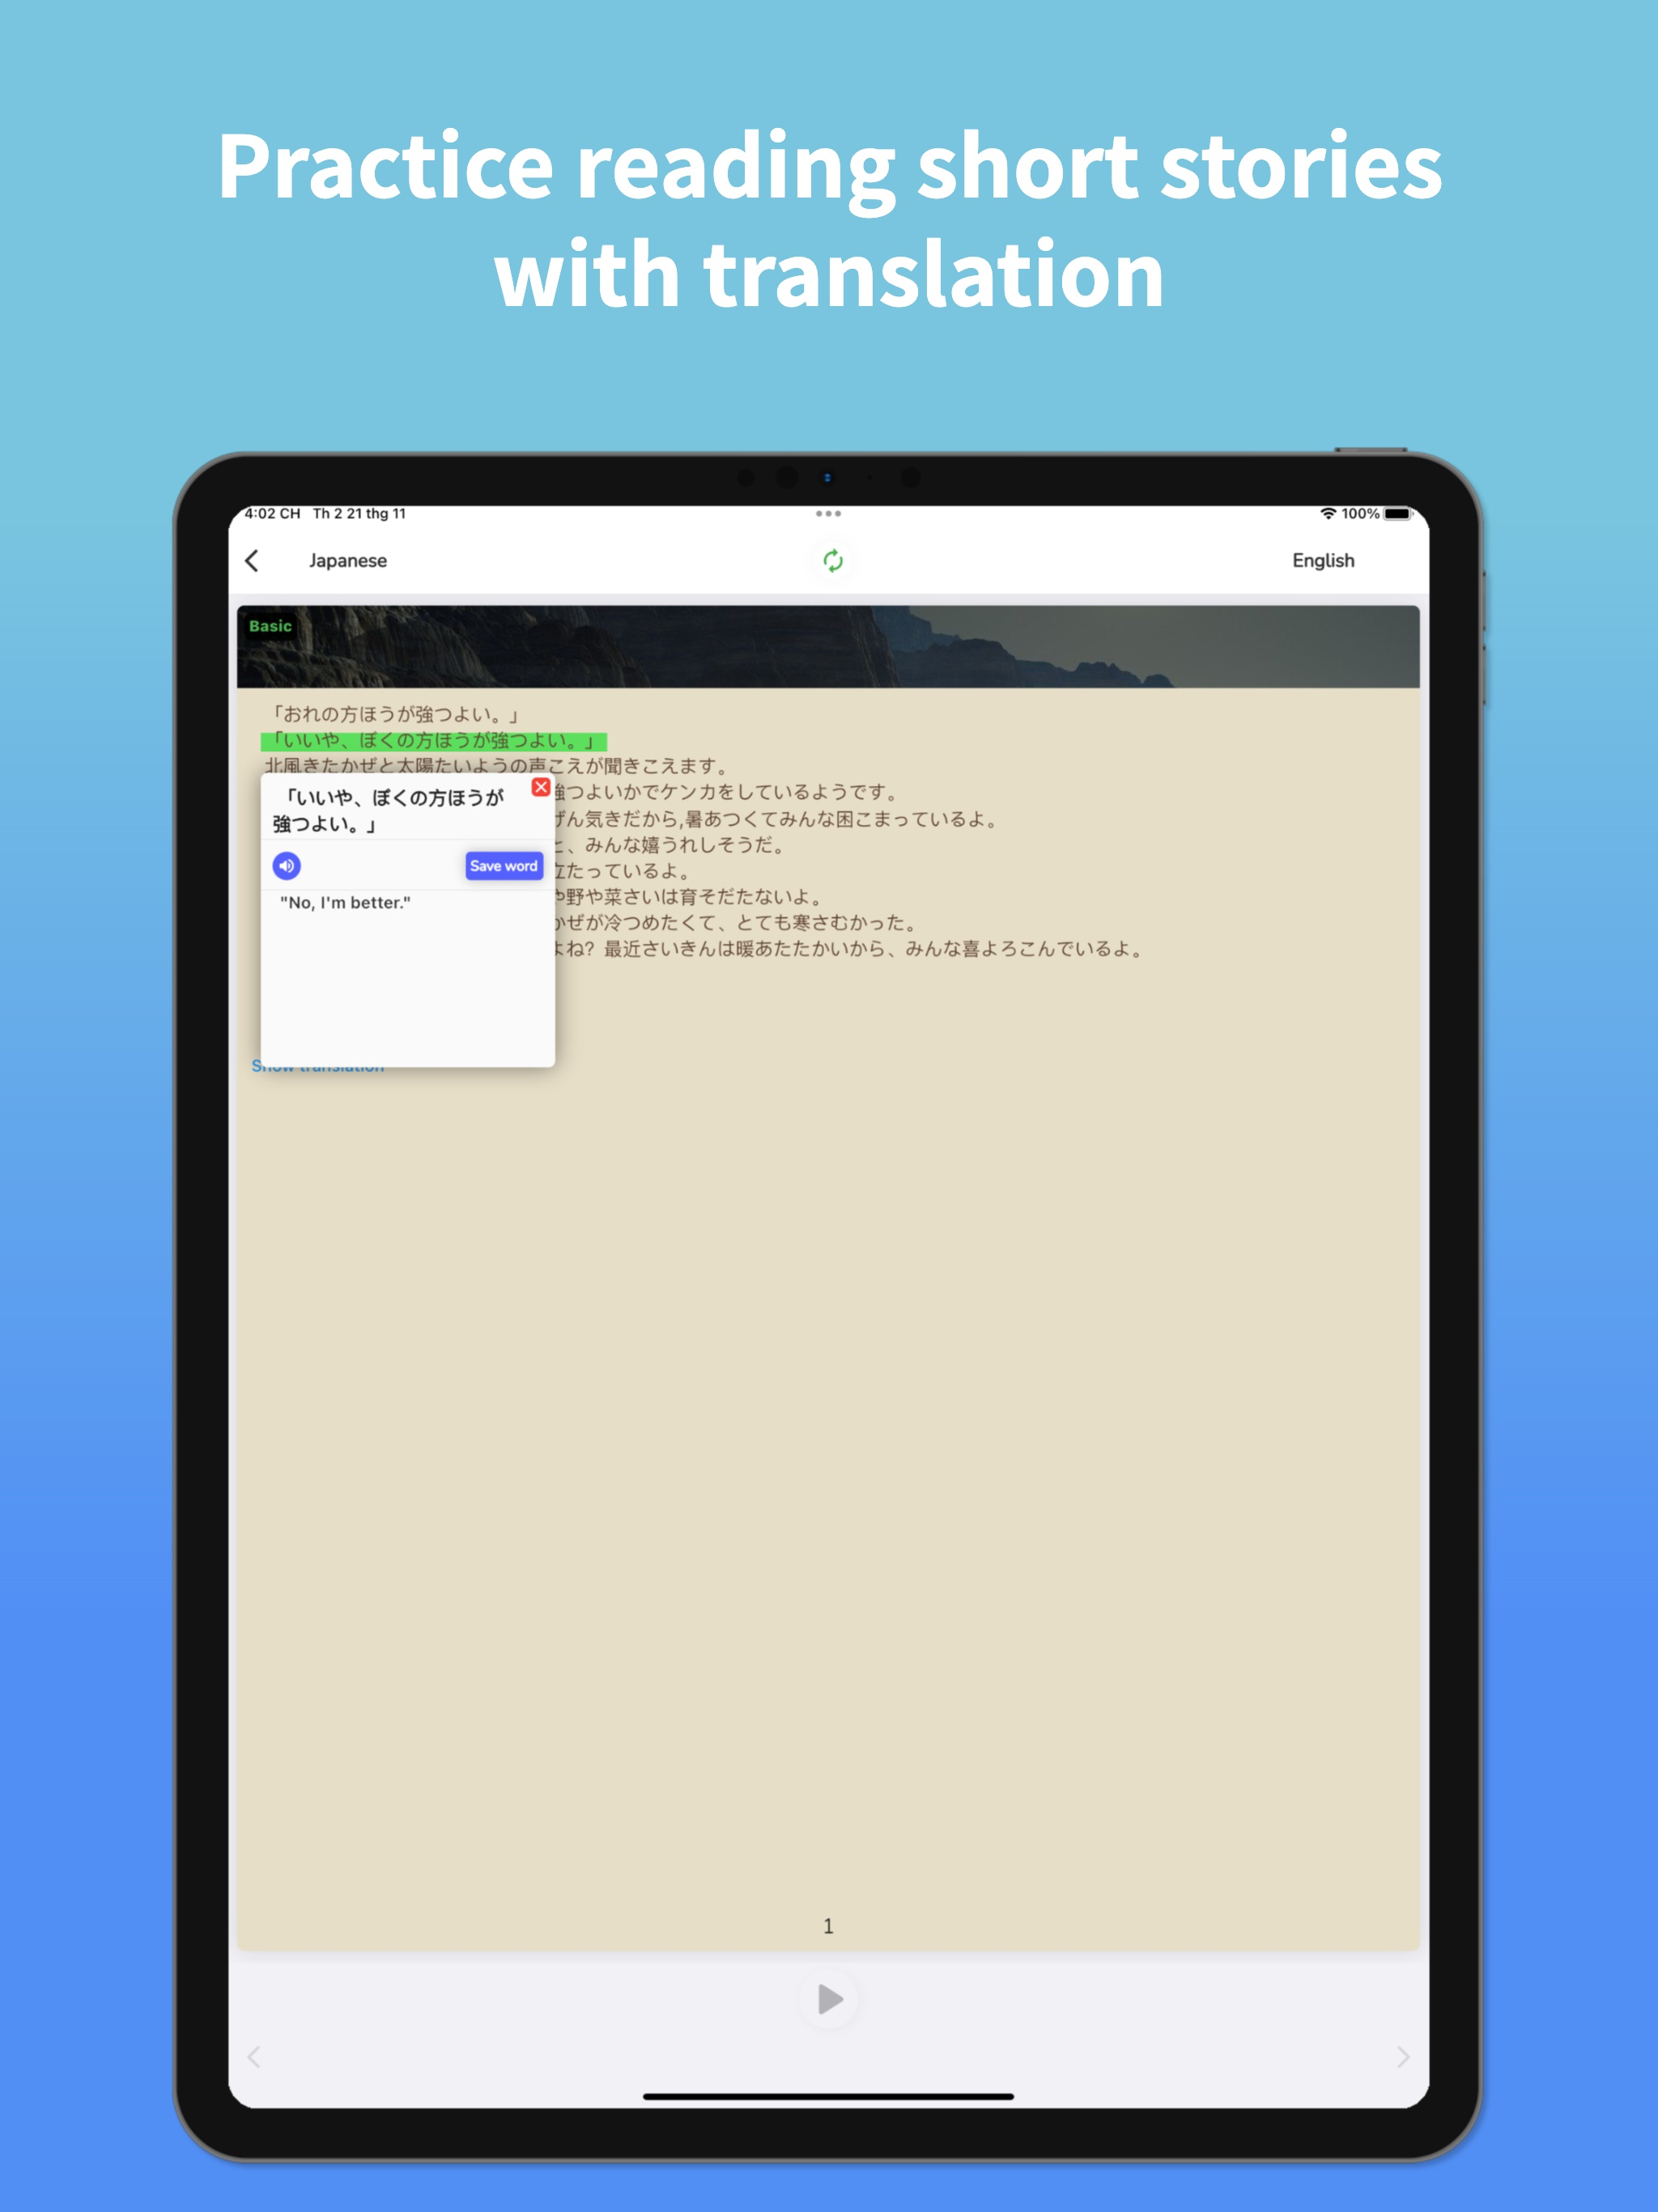Tap the sentence ending 強つよいかでケンカをしているようです。
Image resolution: width=1658 pixels, height=2212 pixels.
tap(726, 792)
